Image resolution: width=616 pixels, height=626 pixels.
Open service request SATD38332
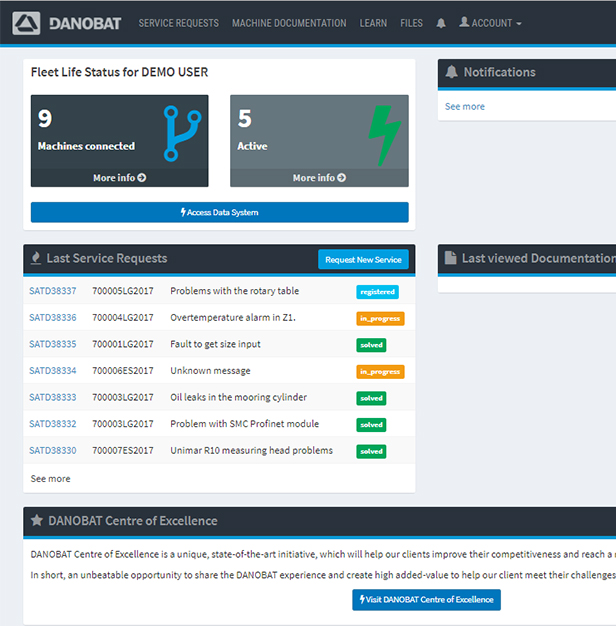point(53,424)
